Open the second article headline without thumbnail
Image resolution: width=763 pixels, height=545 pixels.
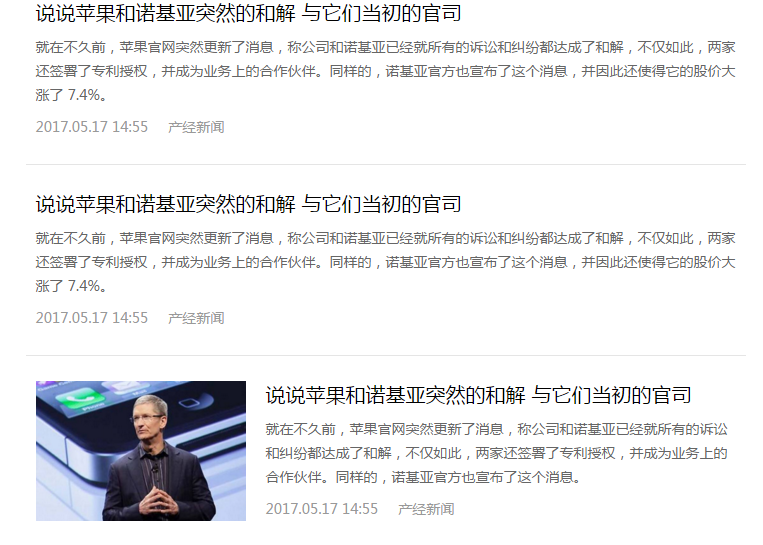click(248, 204)
